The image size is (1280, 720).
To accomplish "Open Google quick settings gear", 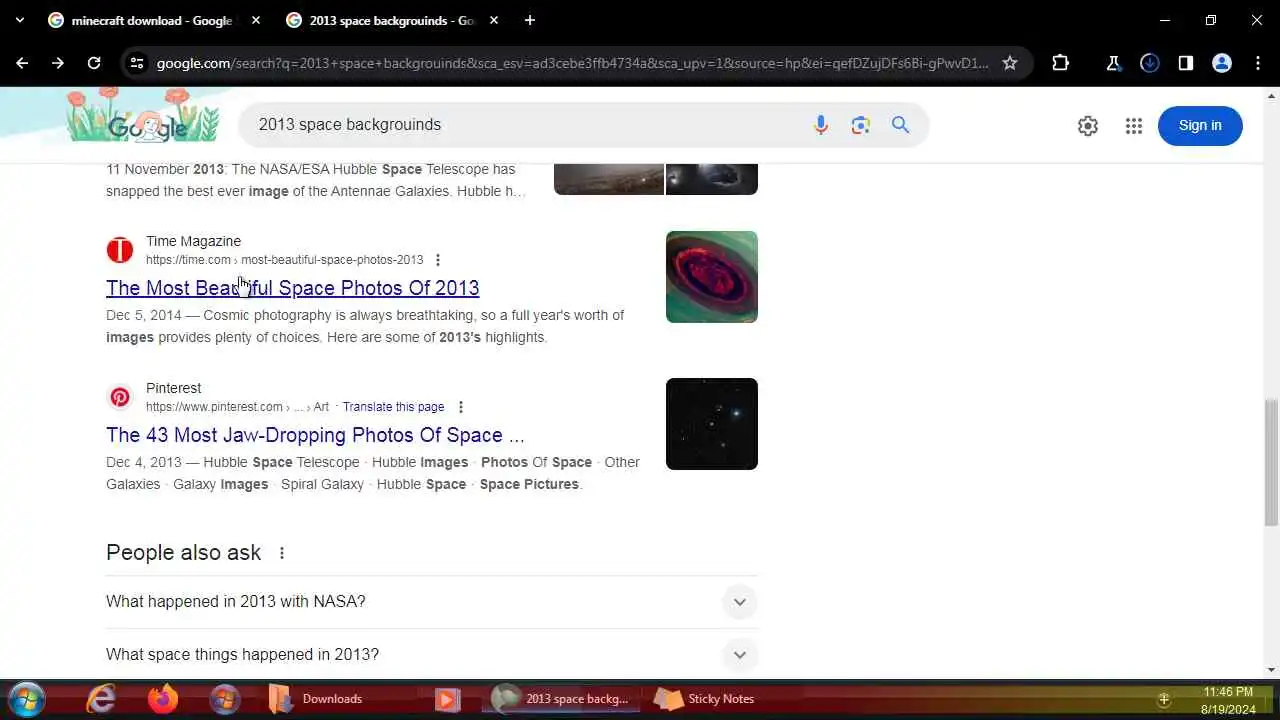I will point(1088,126).
